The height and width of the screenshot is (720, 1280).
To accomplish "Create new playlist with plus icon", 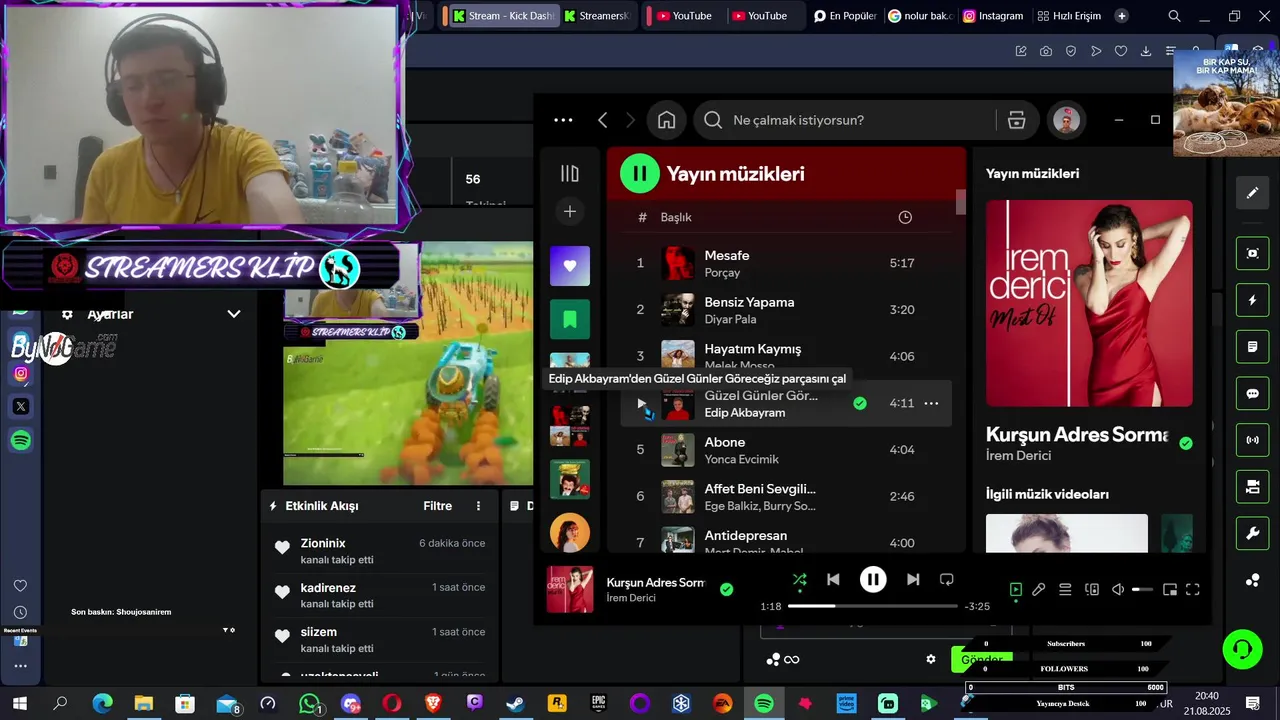I will coord(570,211).
